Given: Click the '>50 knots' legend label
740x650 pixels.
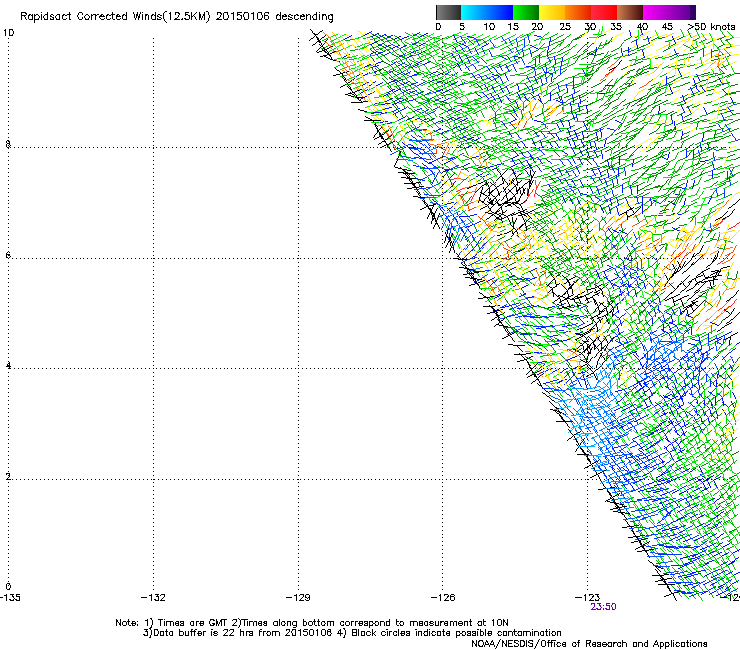Looking at the screenshot, I should 711,27.
